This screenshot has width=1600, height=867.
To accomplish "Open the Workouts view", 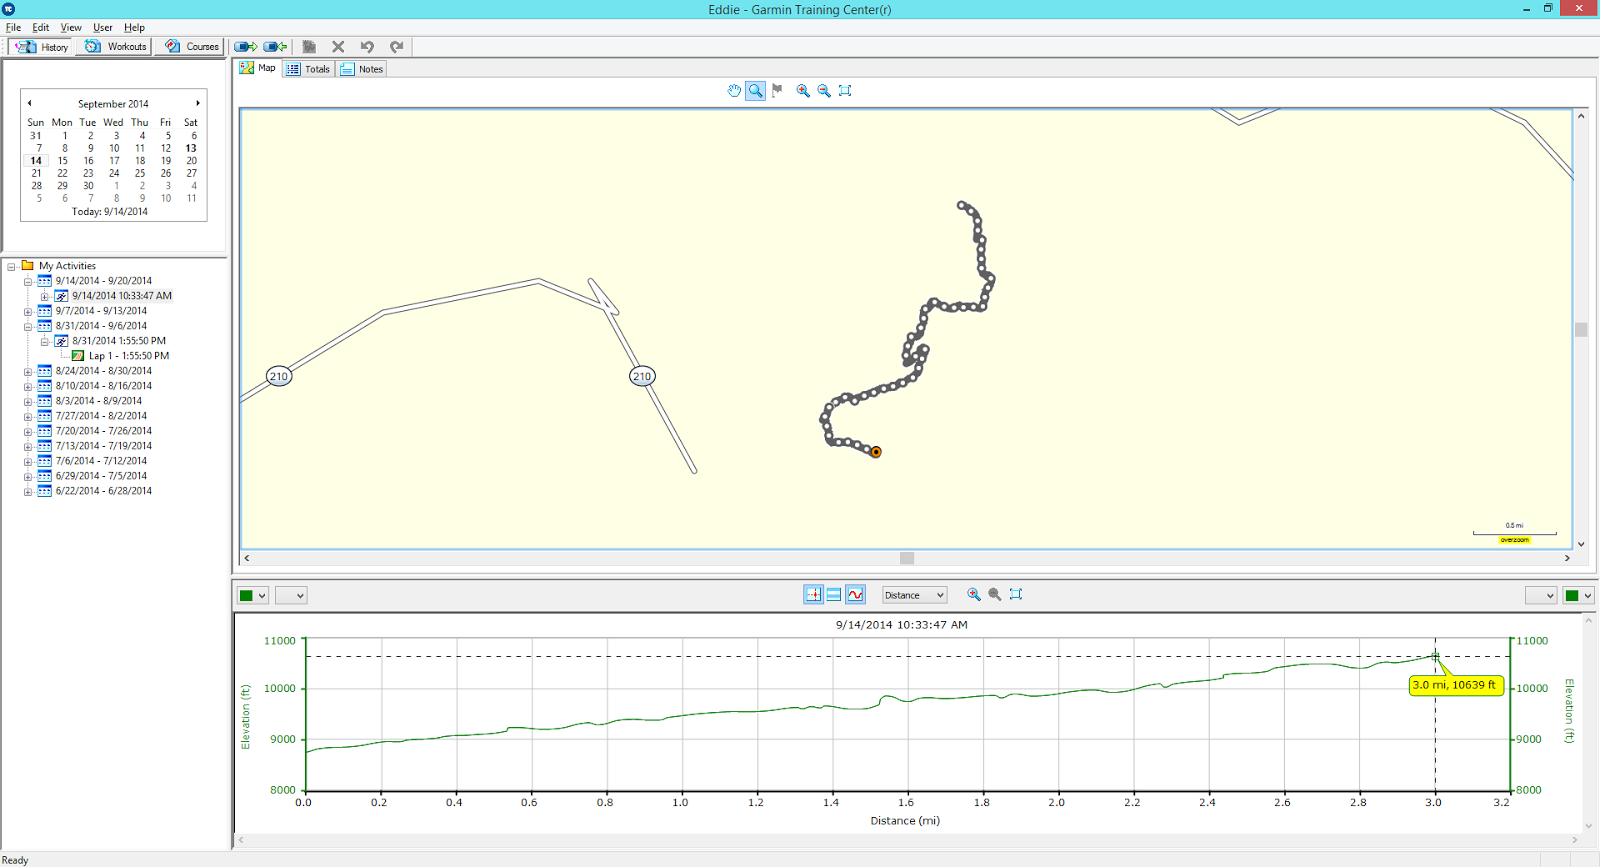I will [x=116, y=47].
